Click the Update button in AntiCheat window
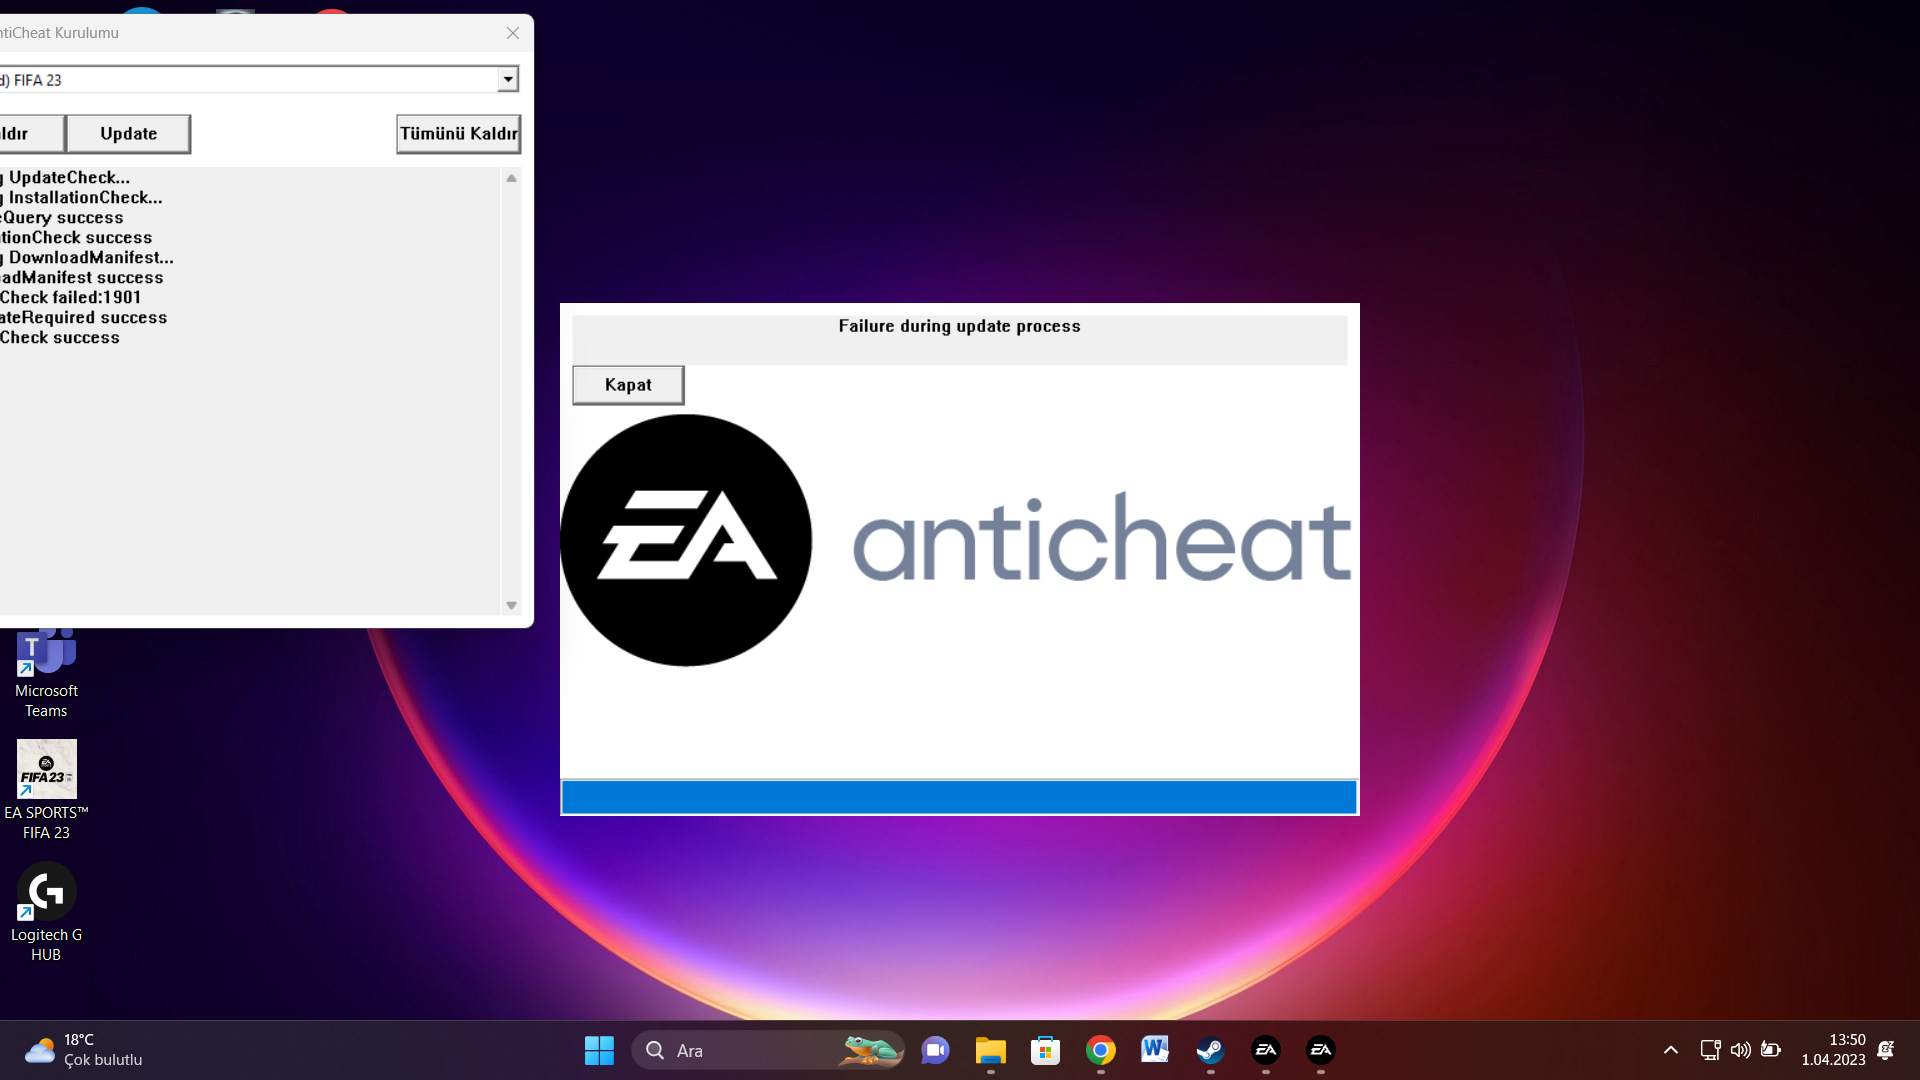This screenshot has height=1080, width=1920. coord(128,134)
